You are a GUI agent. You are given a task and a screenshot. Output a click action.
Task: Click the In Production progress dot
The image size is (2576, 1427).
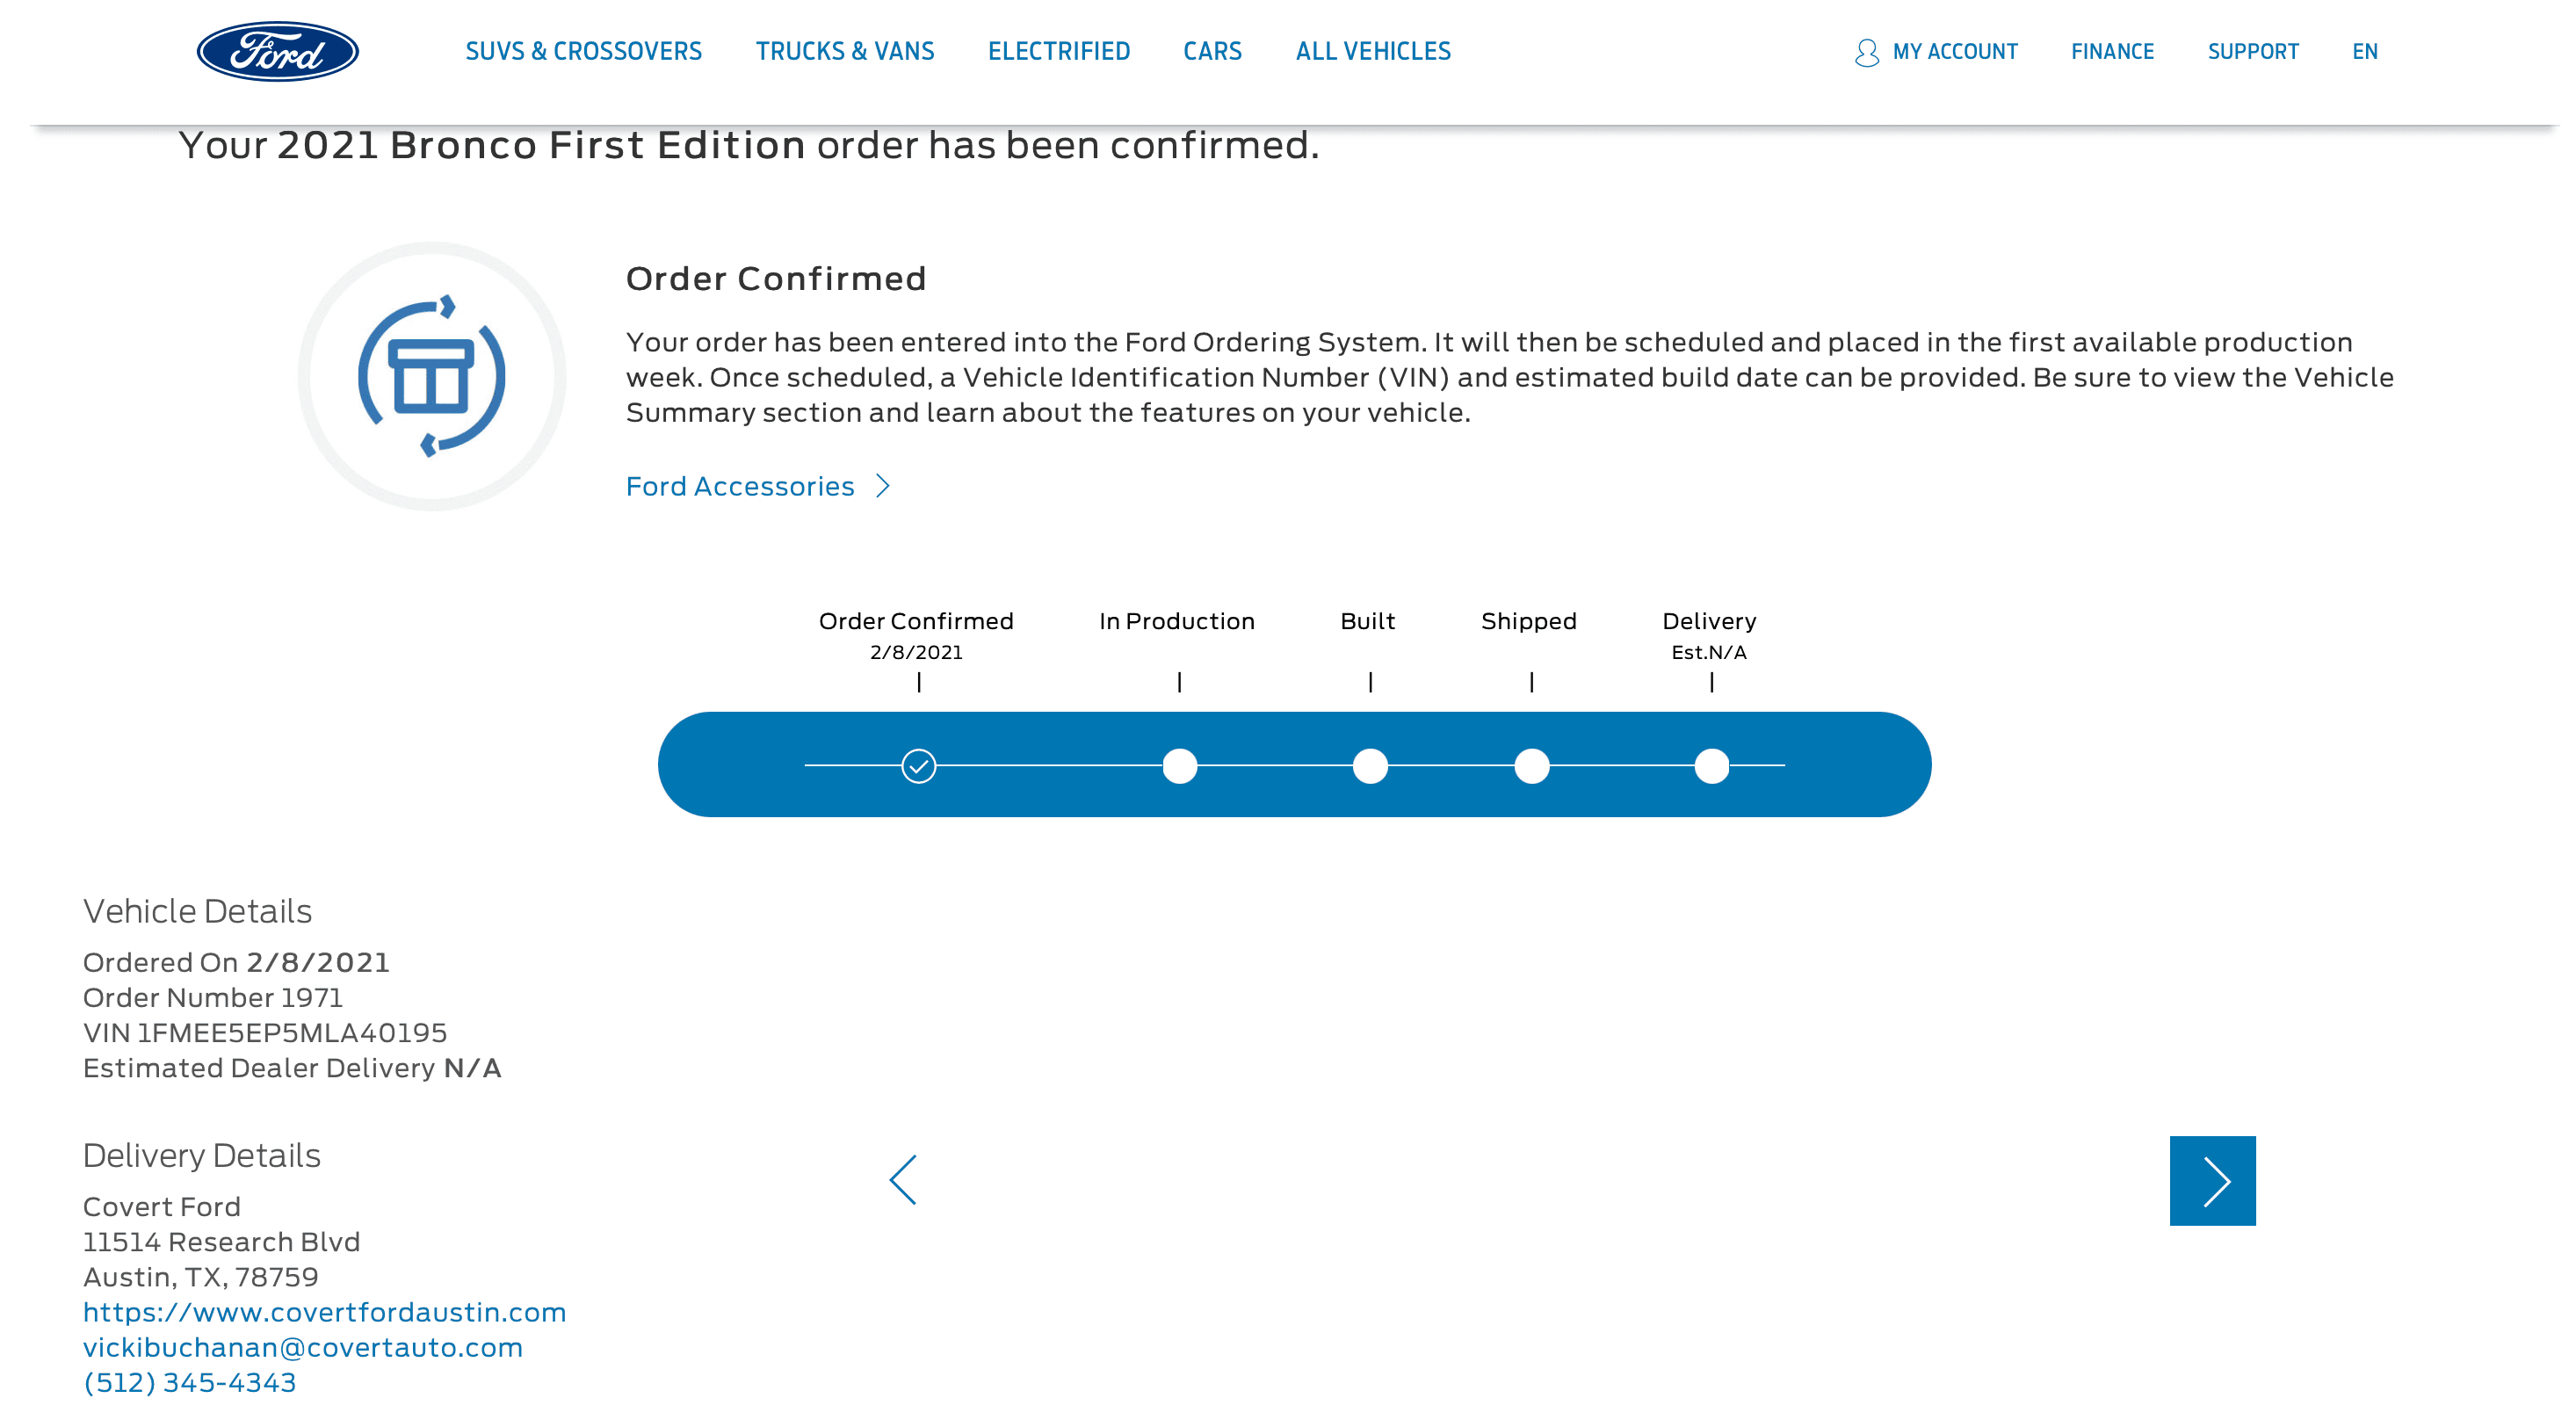(1180, 766)
